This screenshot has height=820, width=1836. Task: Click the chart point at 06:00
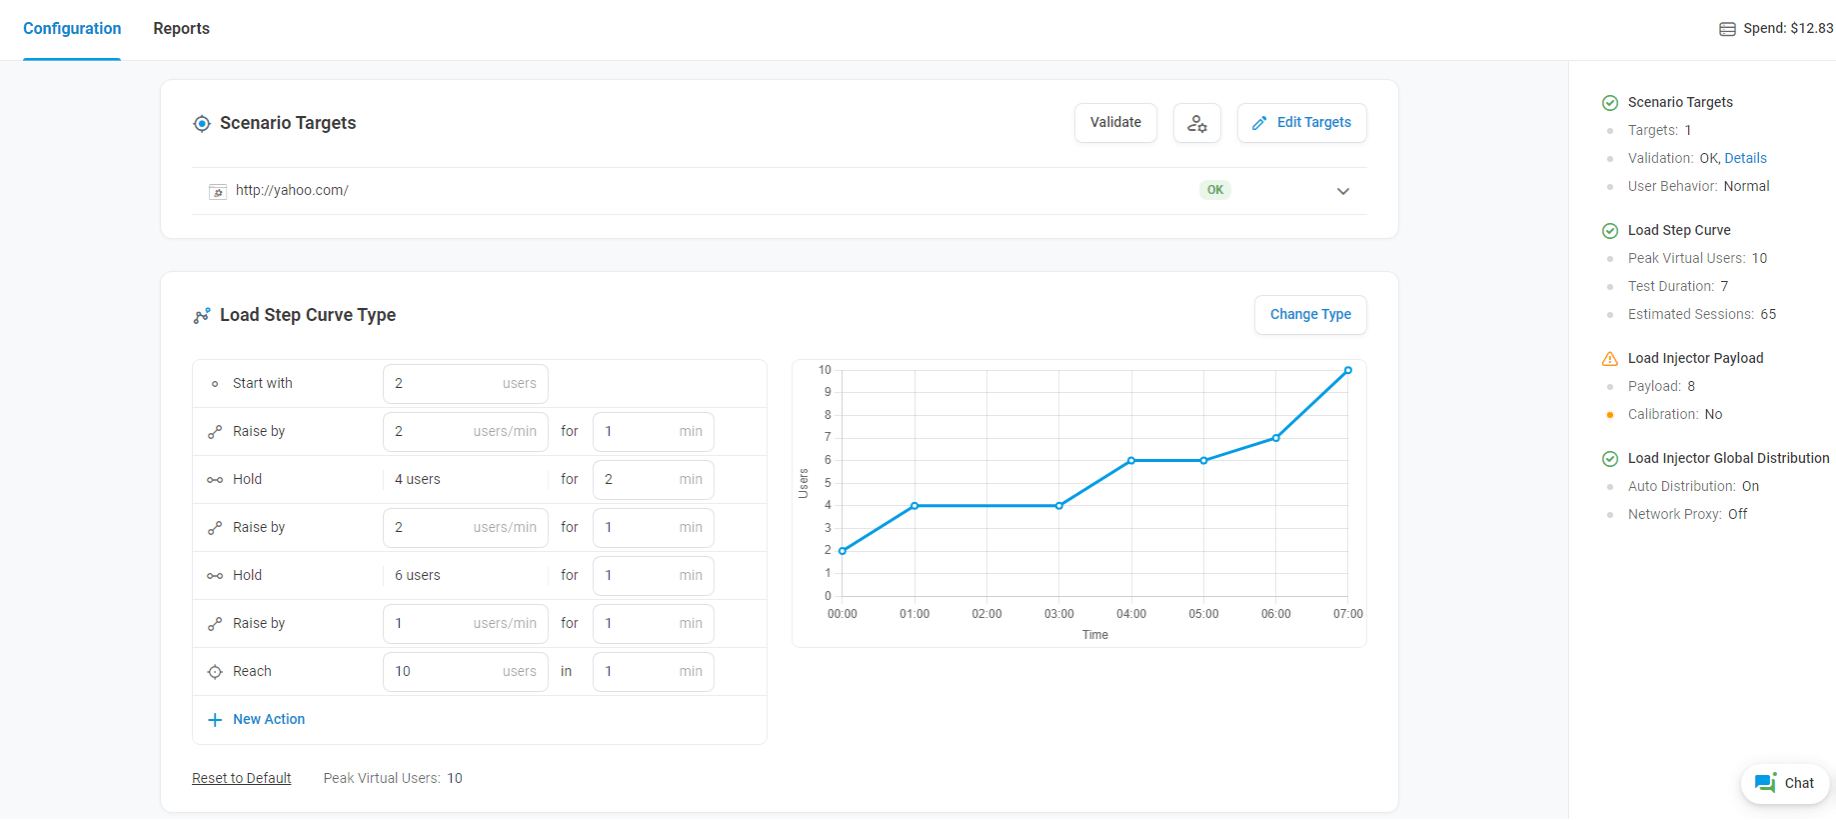click(1276, 438)
